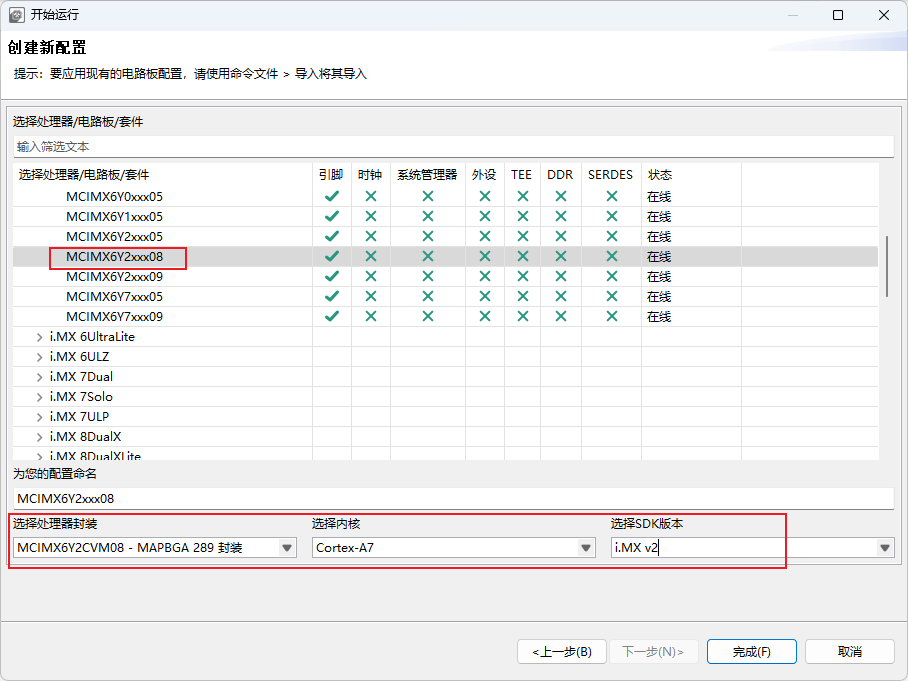Click the clock X icon for MCIMX6Y1xxx05
Viewport: 908px width, 681px height.
click(x=370, y=217)
